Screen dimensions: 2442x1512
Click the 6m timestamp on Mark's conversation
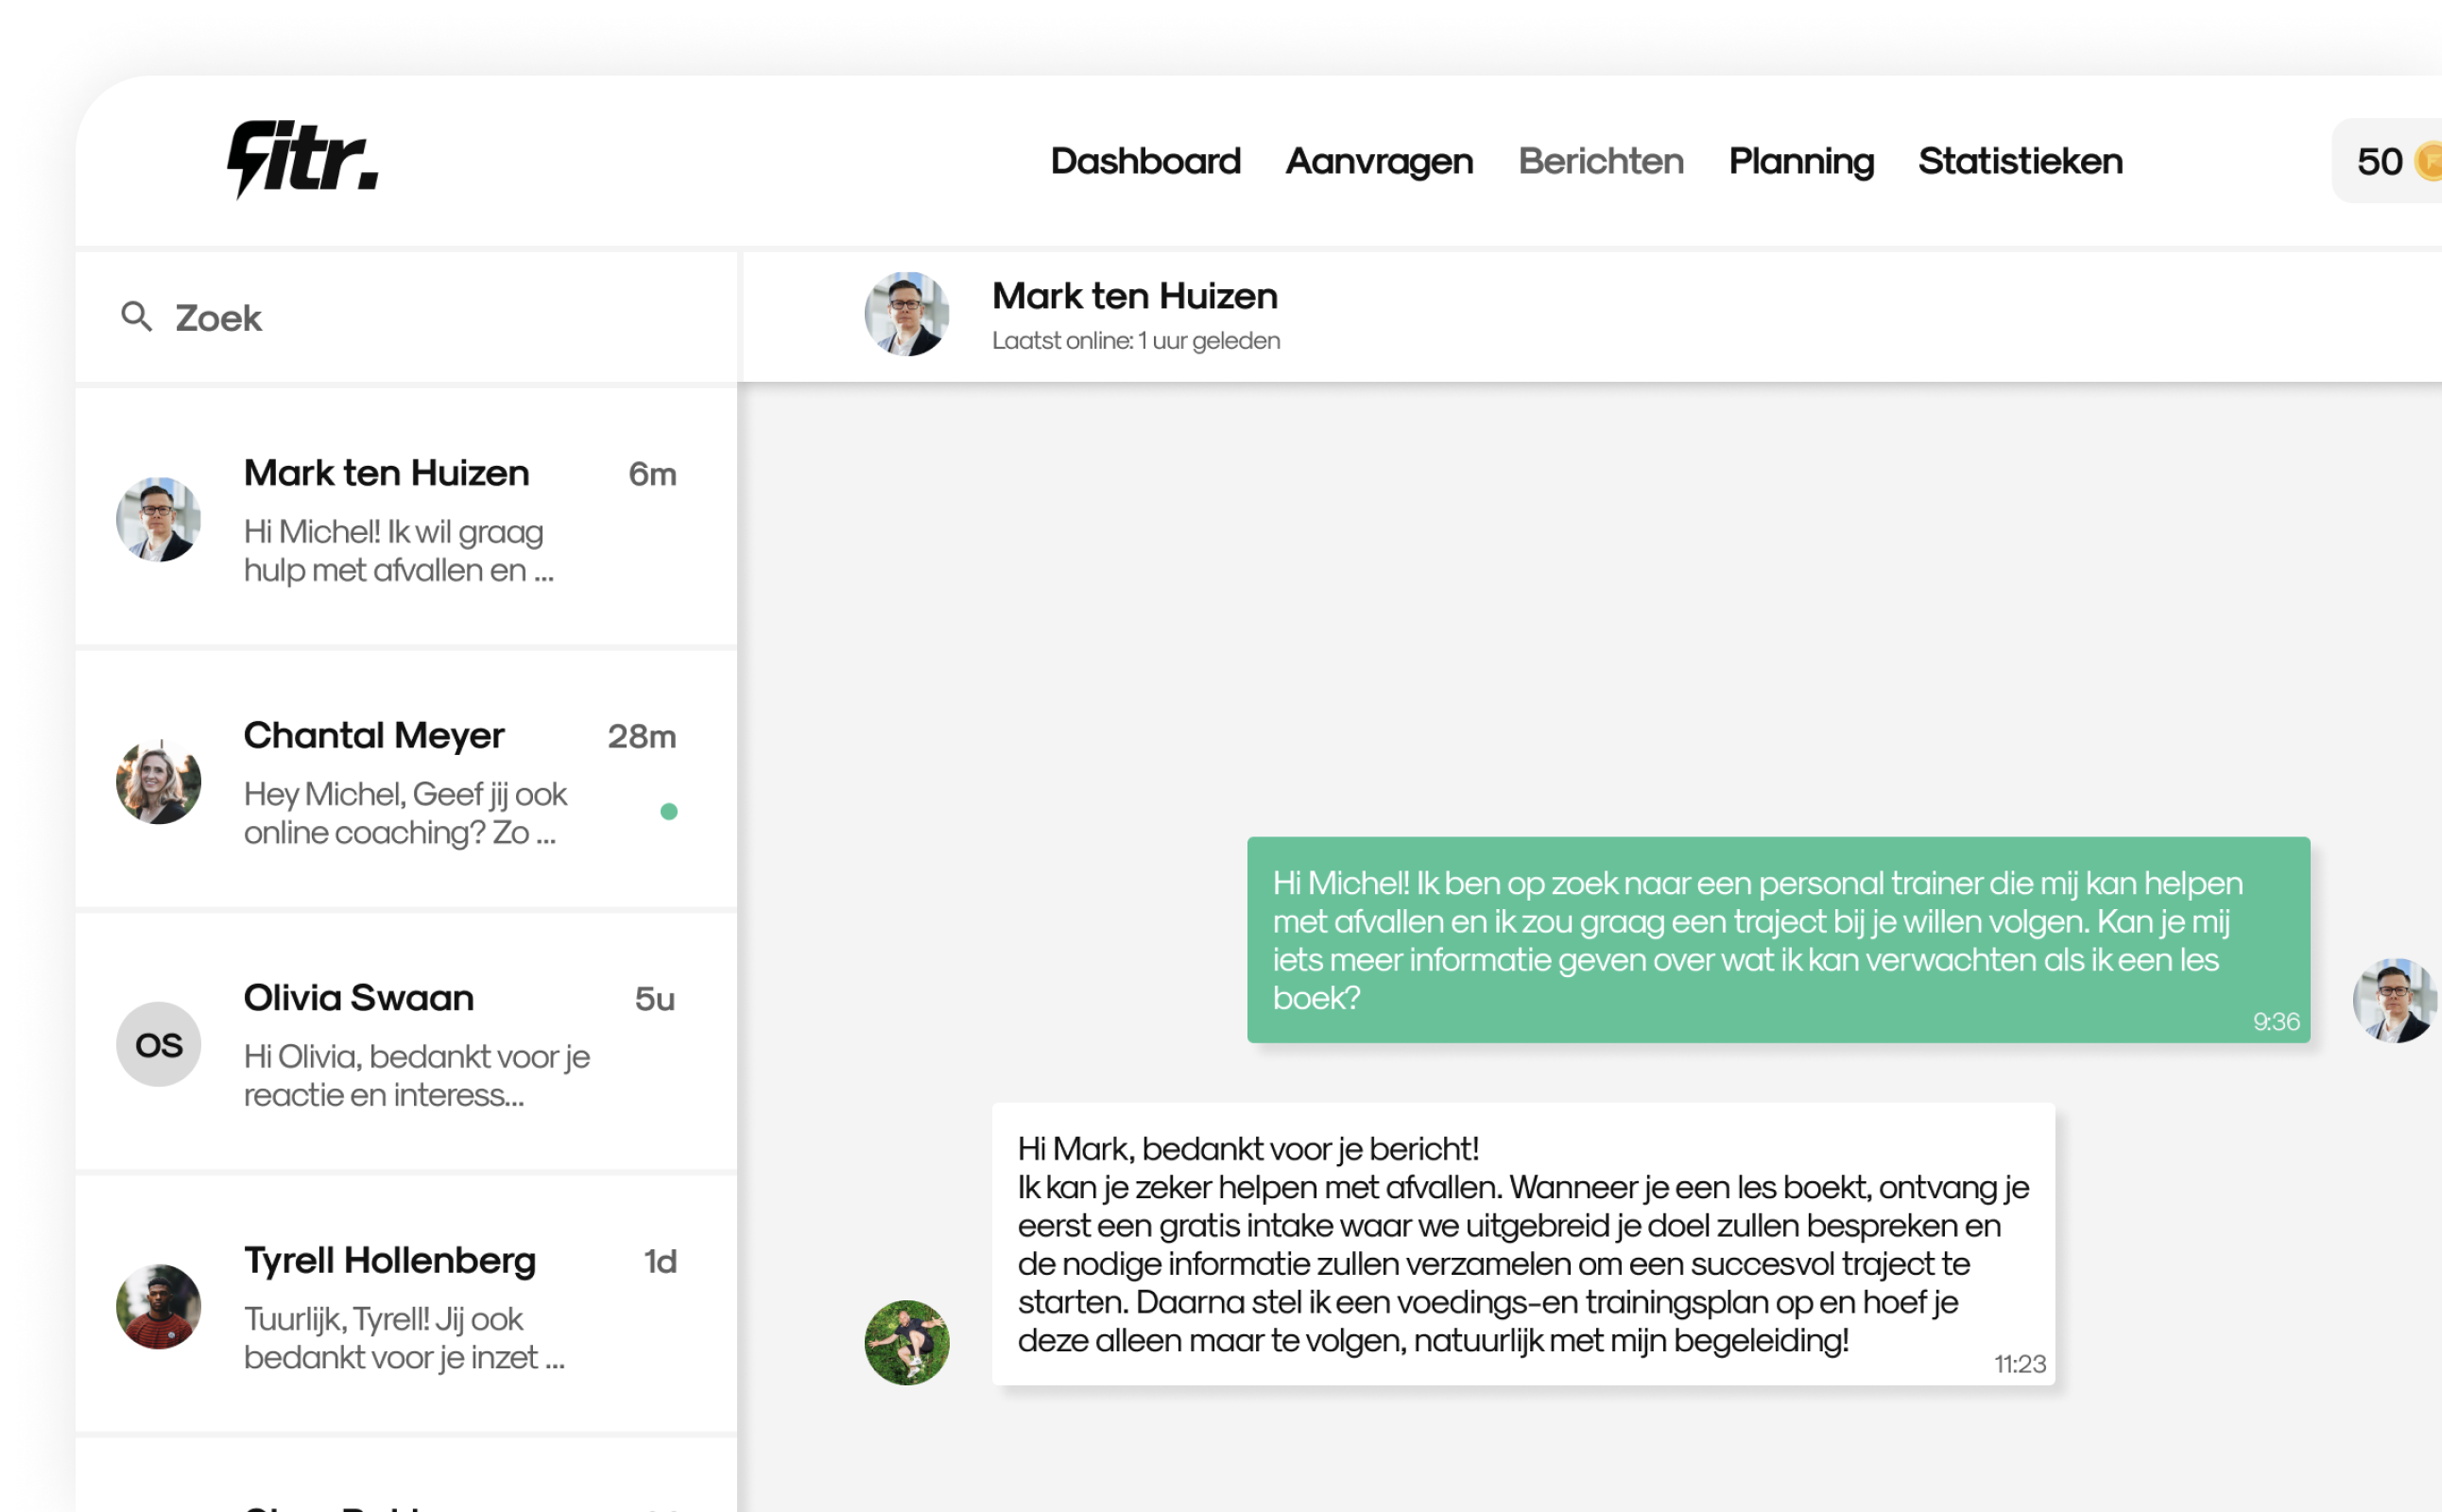click(x=652, y=474)
